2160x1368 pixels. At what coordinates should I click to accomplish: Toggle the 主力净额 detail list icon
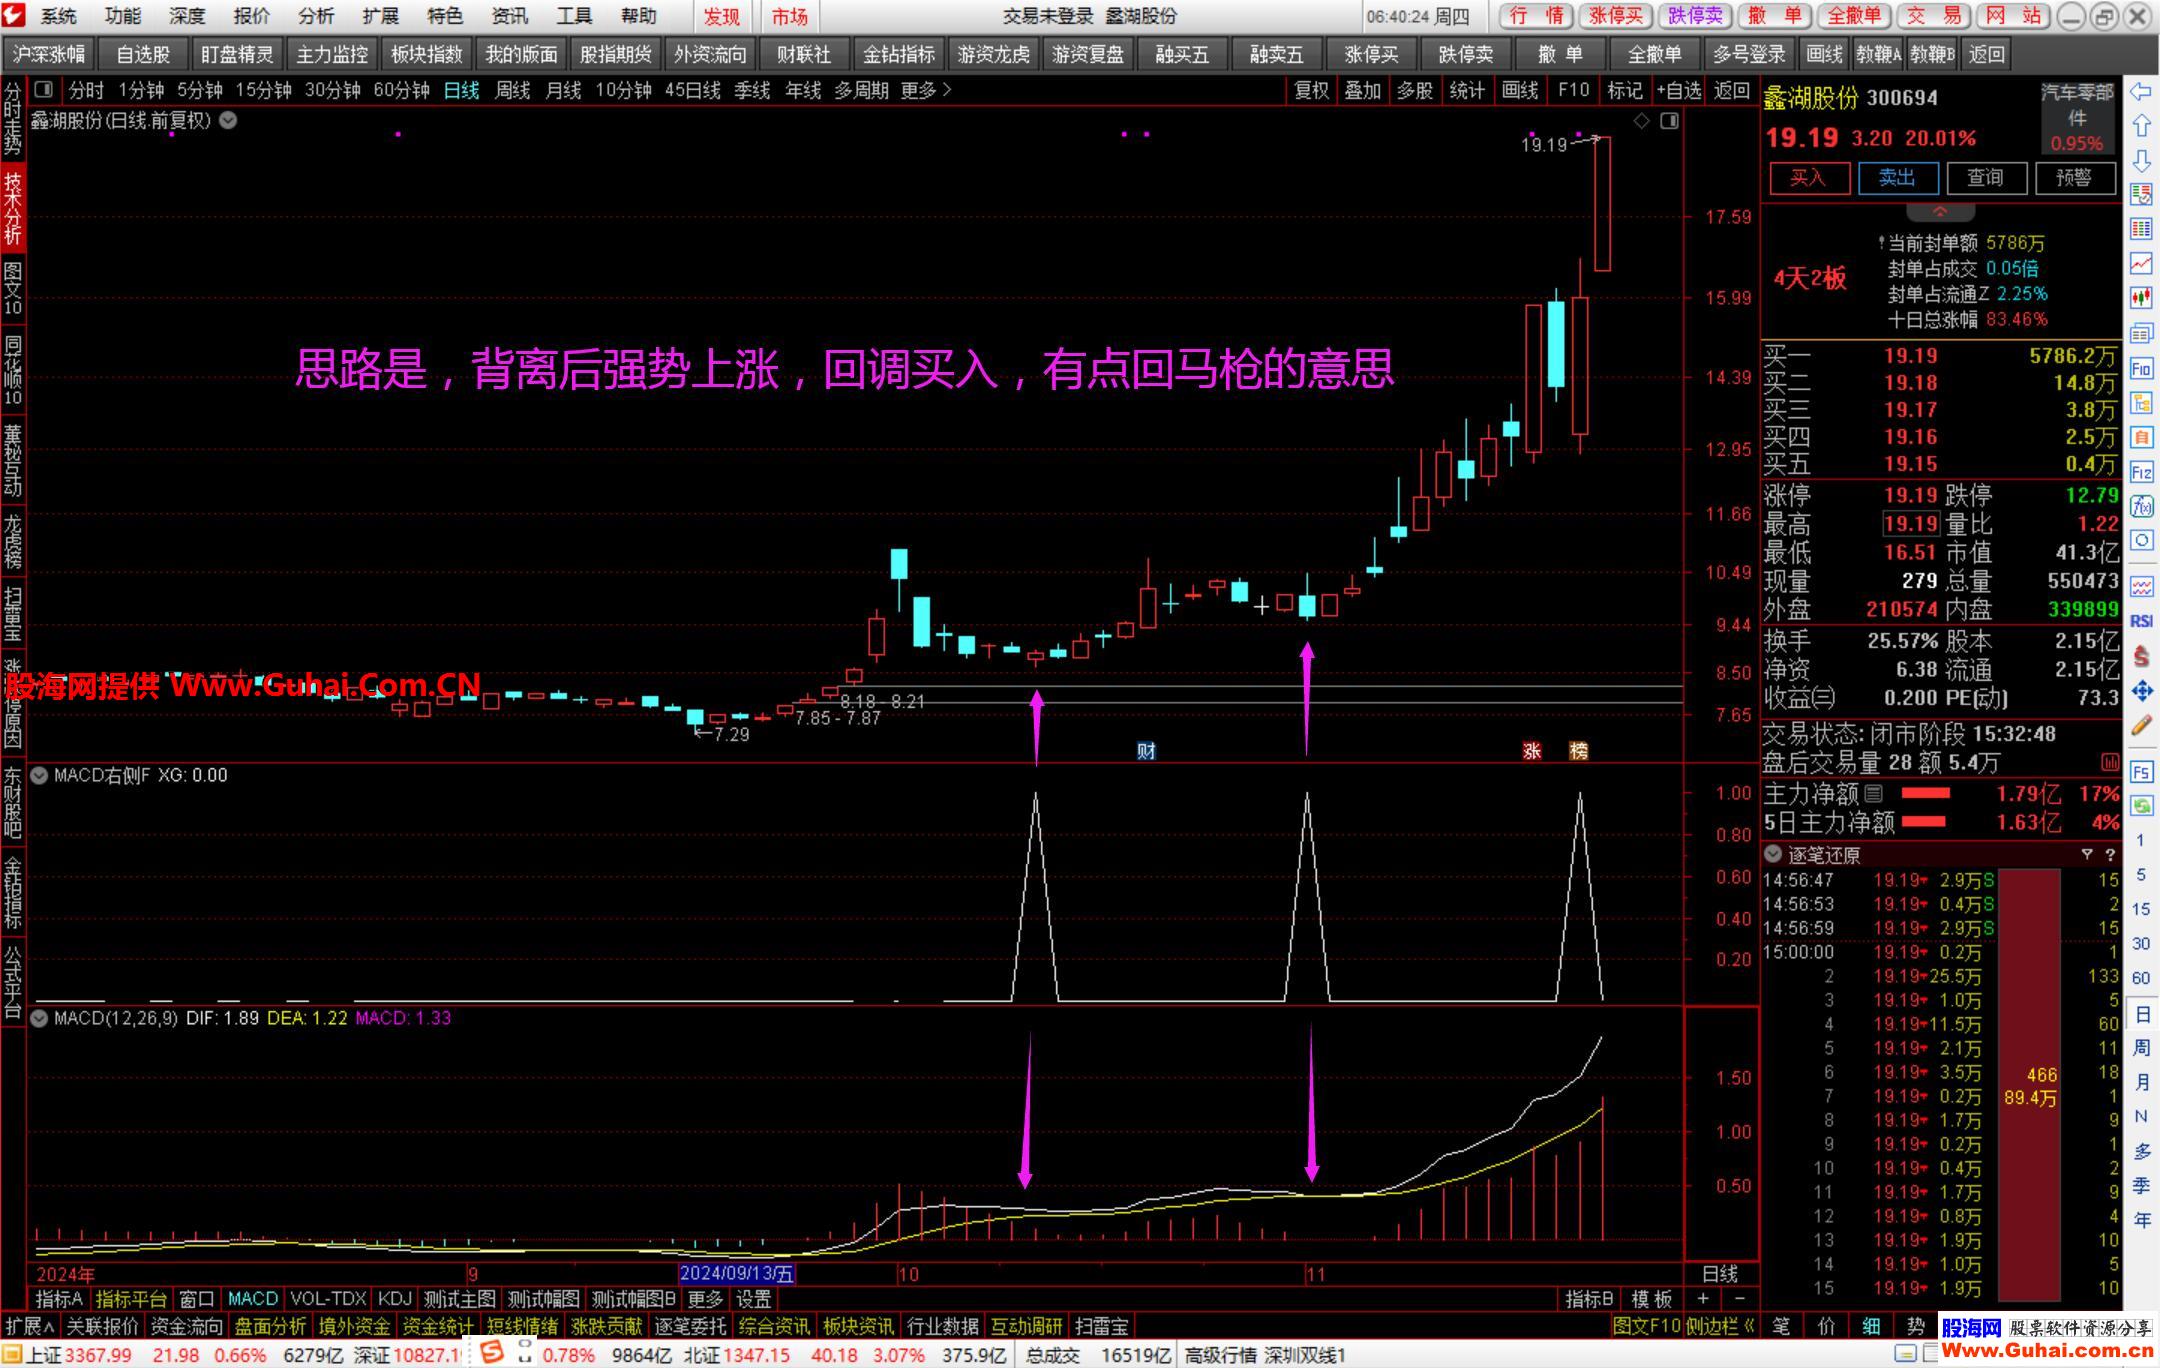tap(1874, 794)
